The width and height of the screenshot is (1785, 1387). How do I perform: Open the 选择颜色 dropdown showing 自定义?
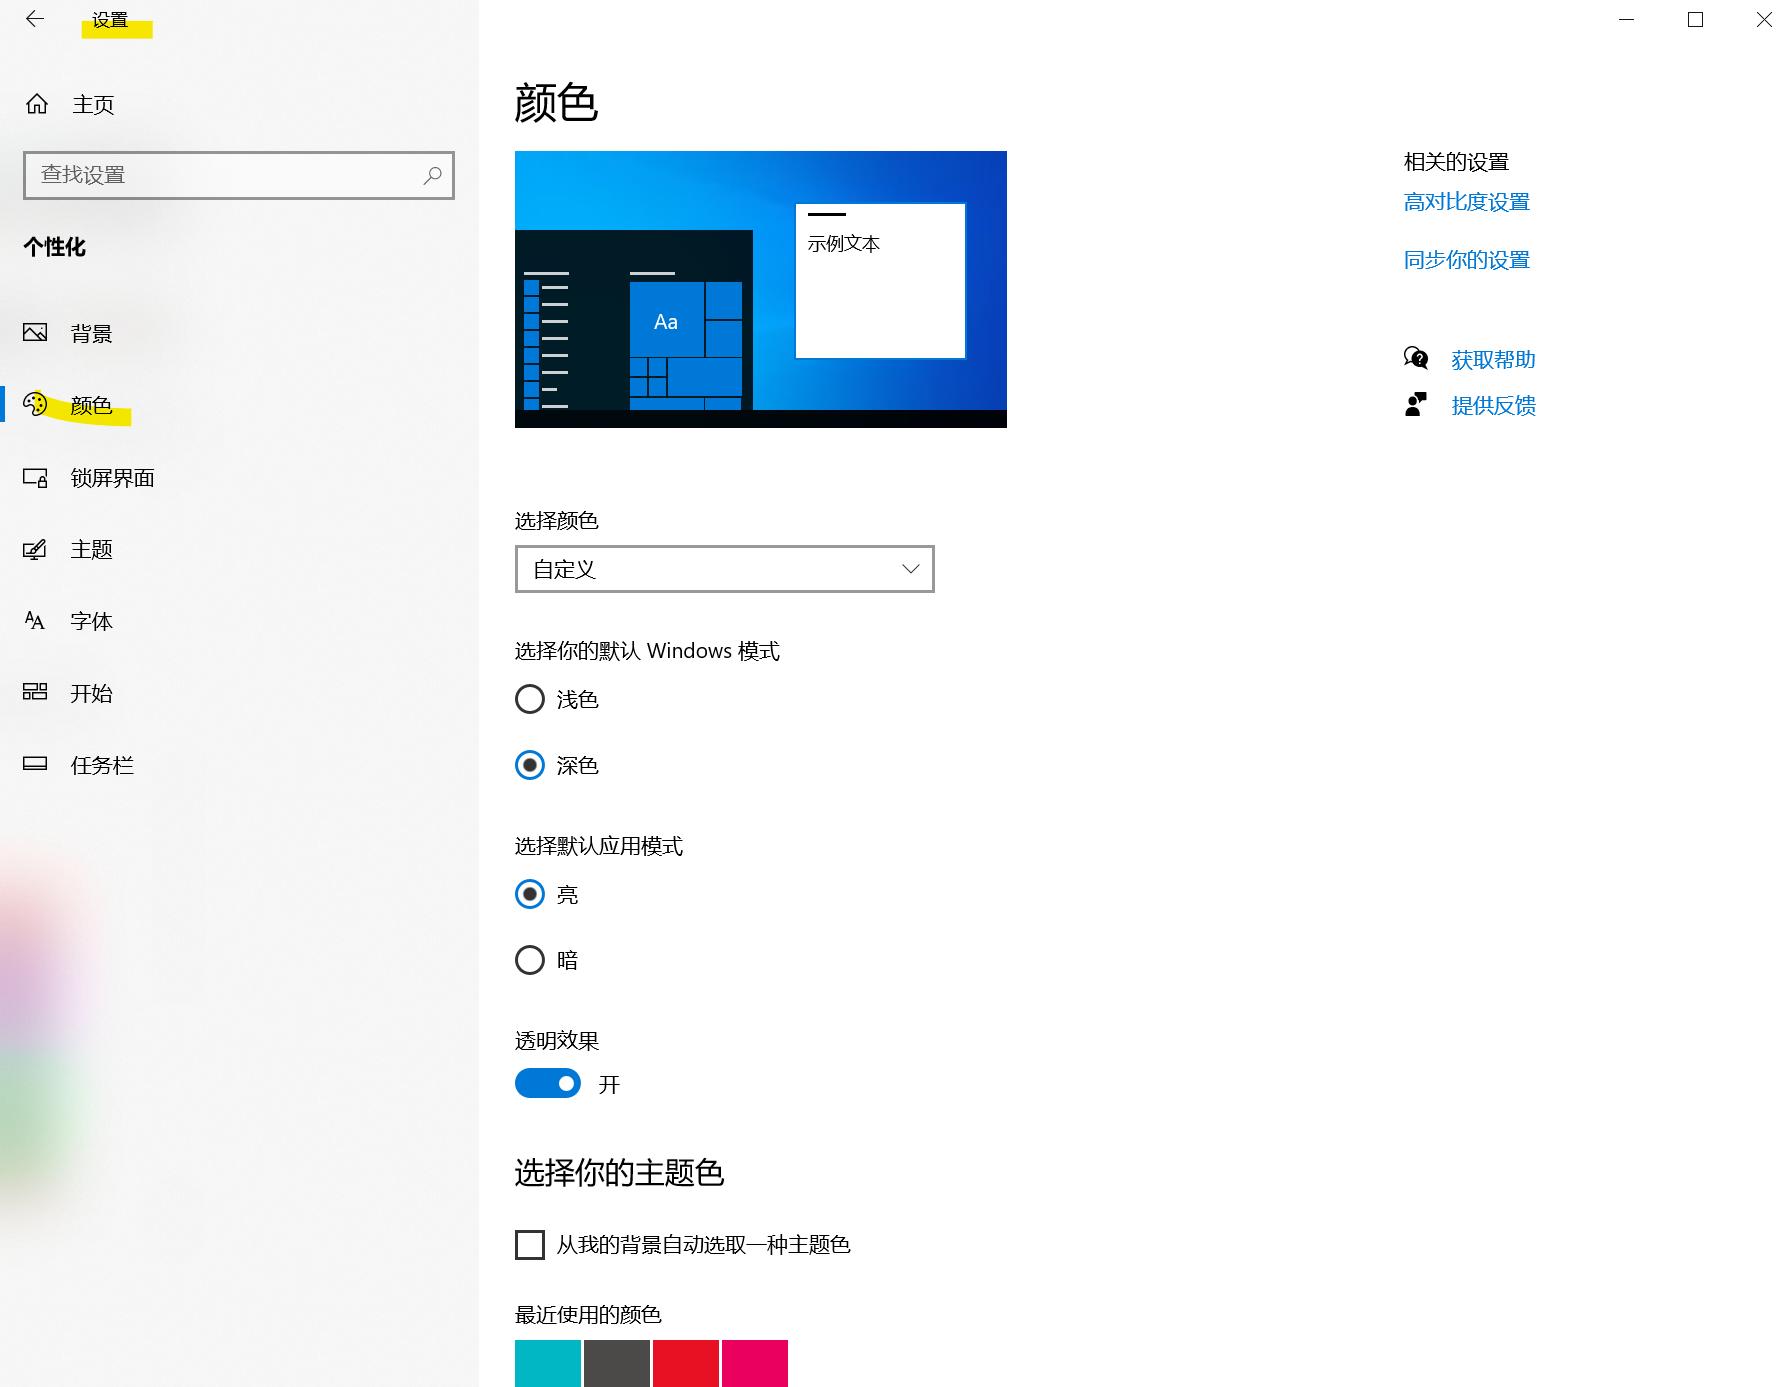coord(723,568)
